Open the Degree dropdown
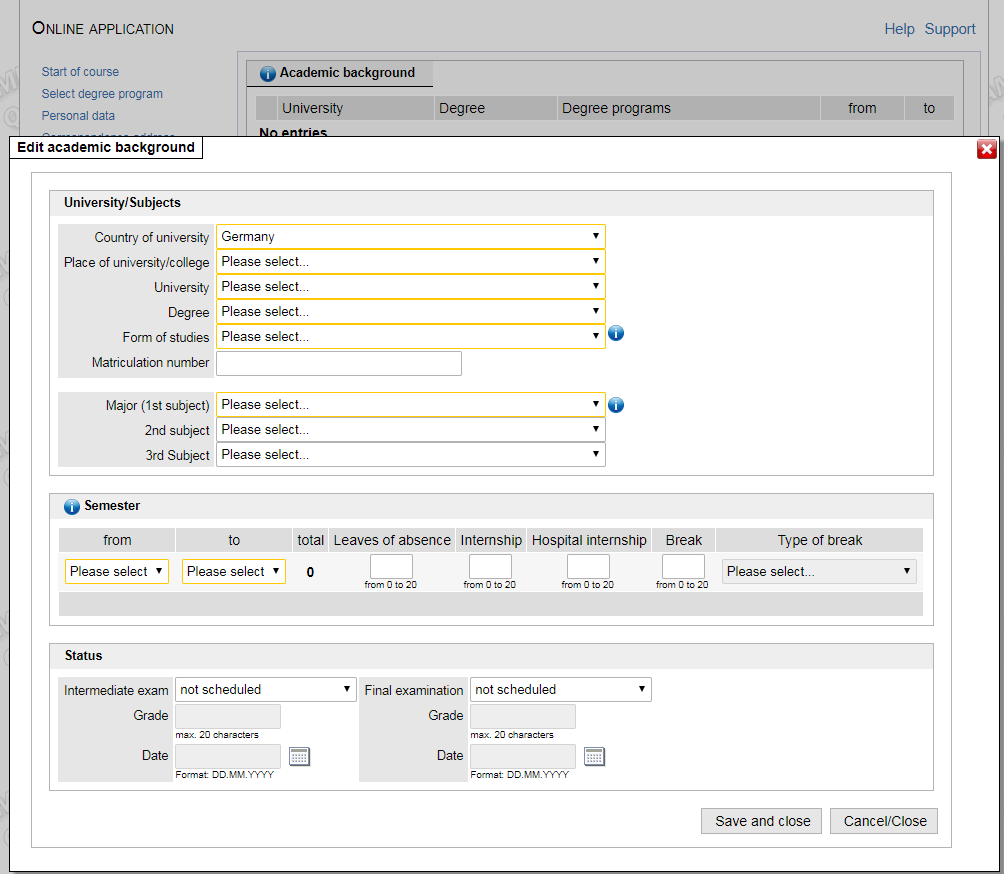The width and height of the screenshot is (1004, 874). 410,311
